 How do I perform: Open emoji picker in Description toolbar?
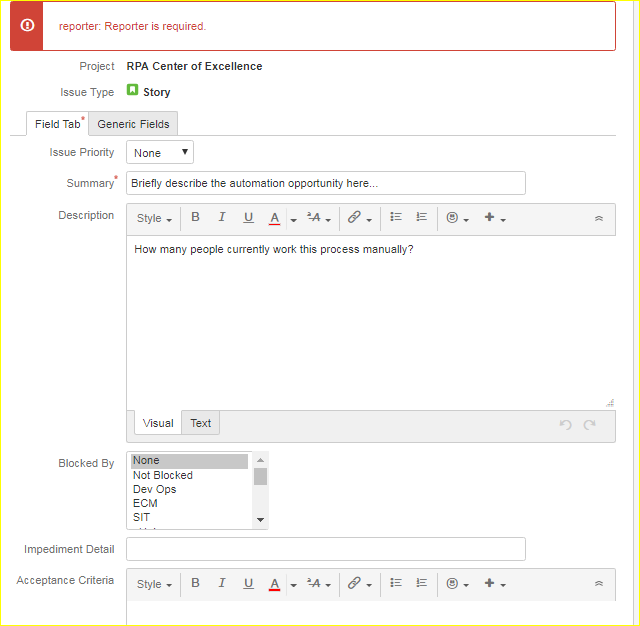tap(457, 218)
